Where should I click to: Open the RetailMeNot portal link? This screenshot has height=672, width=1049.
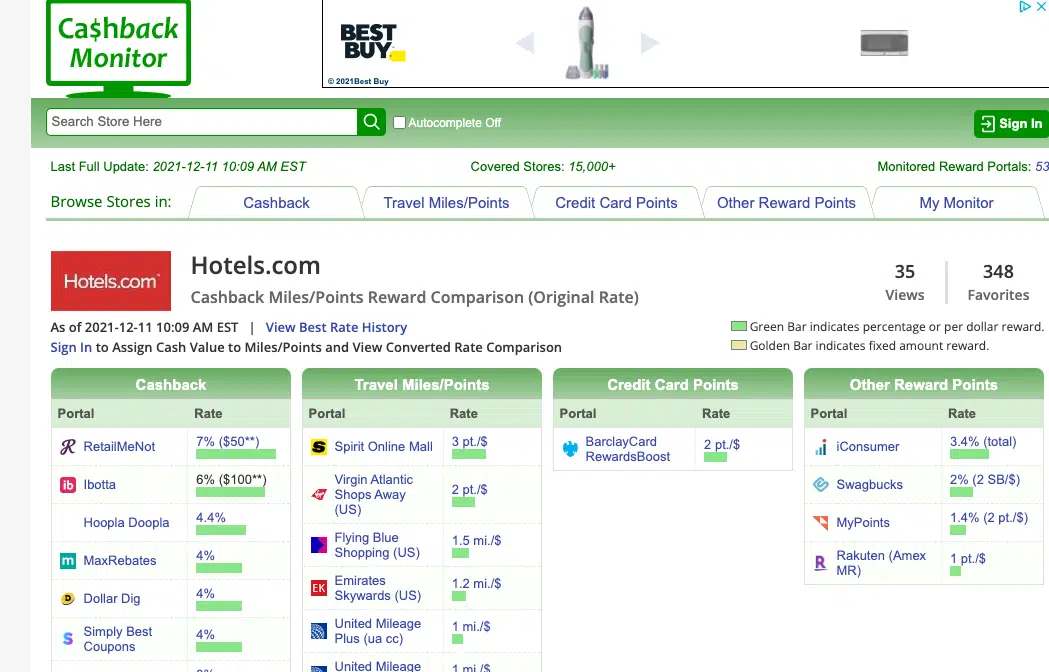click(119, 446)
